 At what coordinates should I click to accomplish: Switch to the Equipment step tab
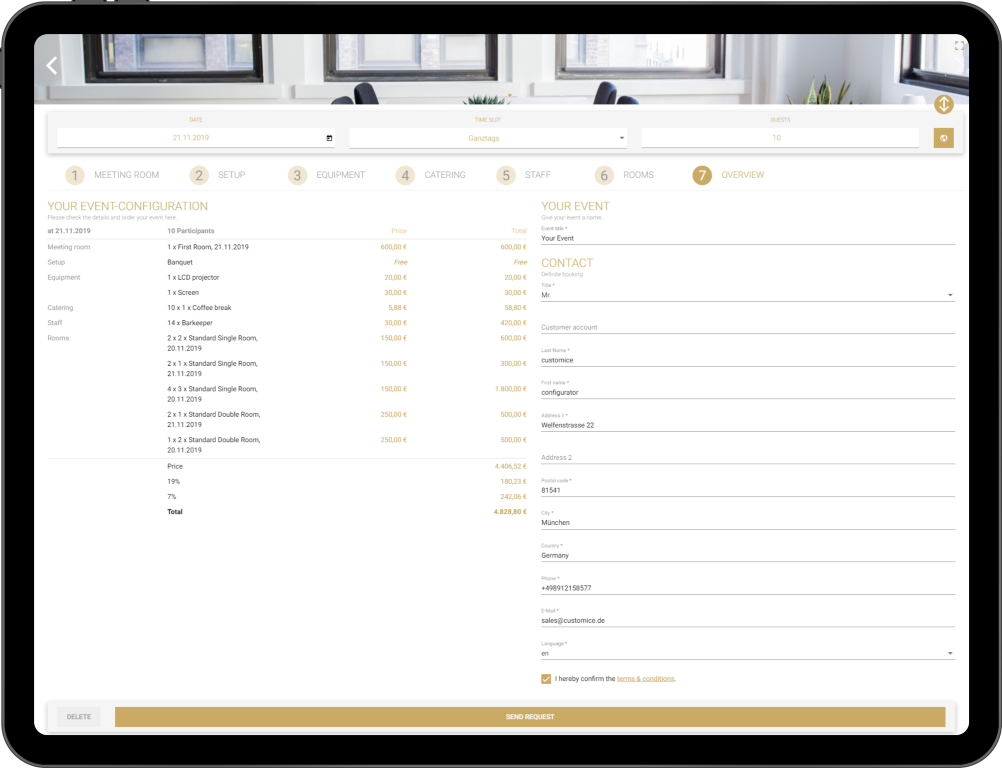click(340, 175)
